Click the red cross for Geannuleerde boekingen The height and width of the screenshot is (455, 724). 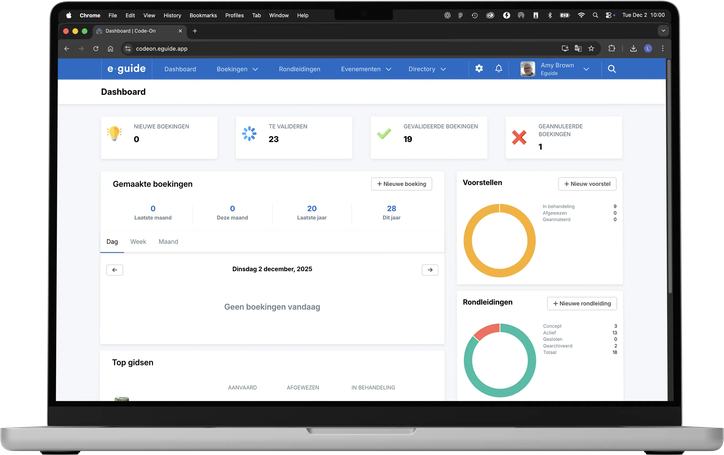(x=519, y=137)
